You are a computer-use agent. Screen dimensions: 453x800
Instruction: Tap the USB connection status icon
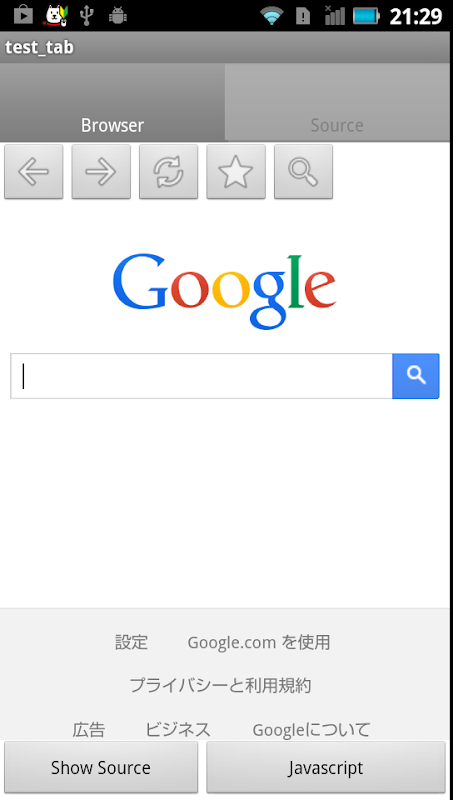point(87,15)
